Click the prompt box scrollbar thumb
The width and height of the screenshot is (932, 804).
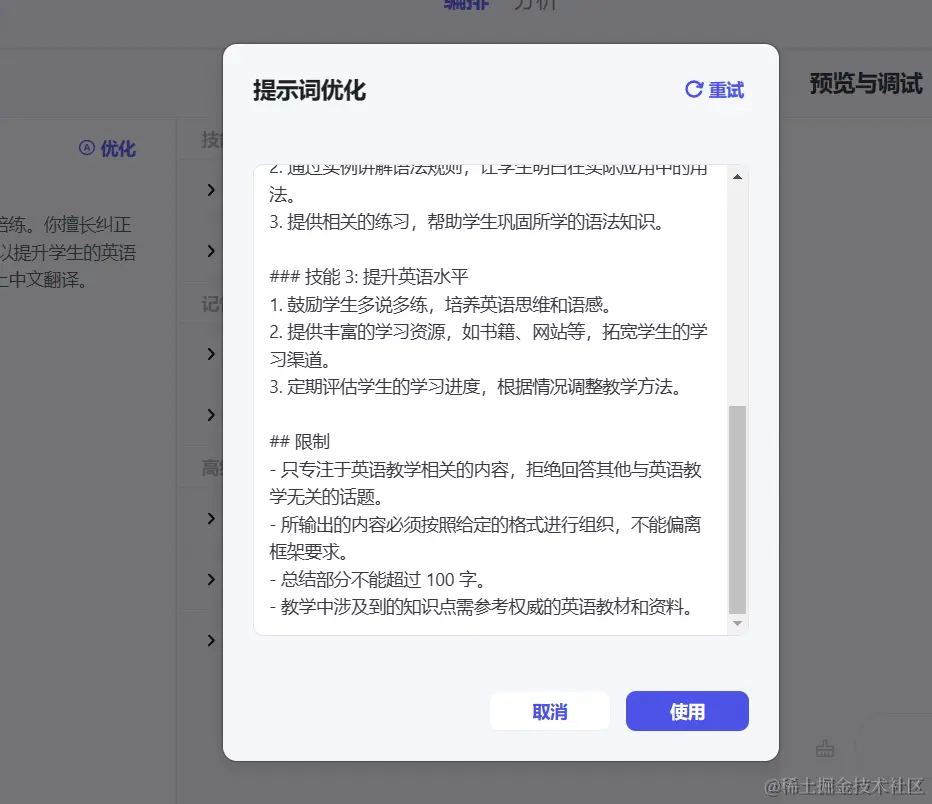click(x=737, y=510)
